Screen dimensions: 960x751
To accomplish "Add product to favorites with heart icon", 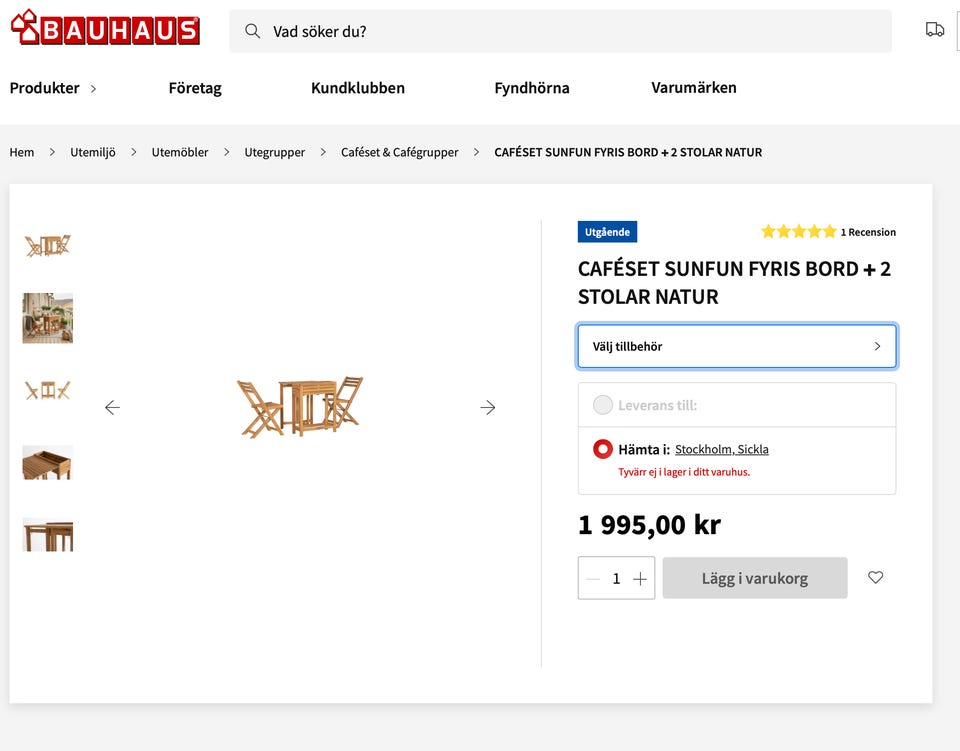I will (876, 577).
